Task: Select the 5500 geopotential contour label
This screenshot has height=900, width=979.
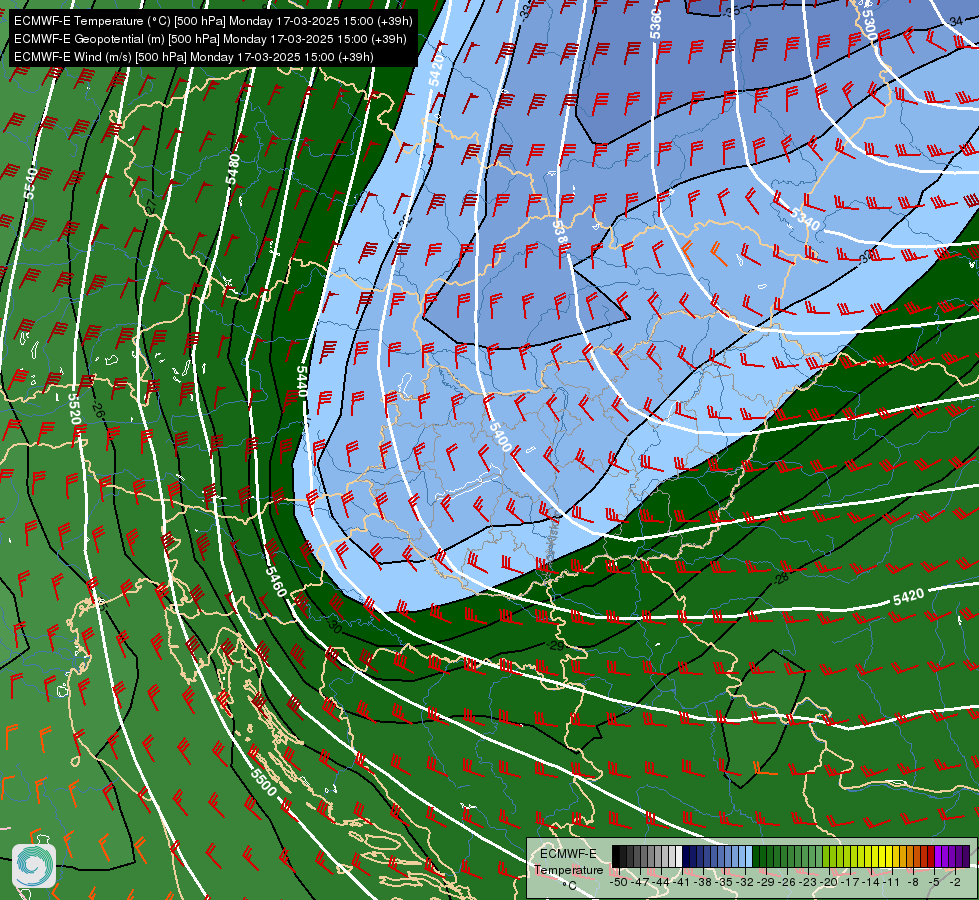Action: click(x=263, y=781)
